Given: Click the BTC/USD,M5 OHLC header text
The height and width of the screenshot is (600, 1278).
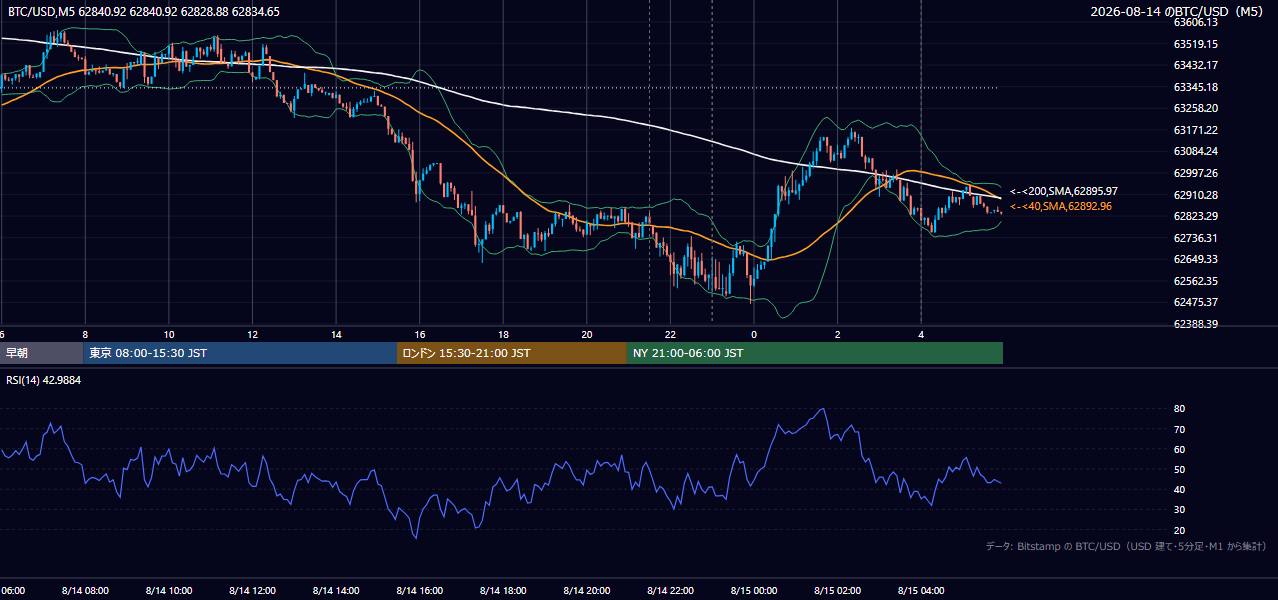Looking at the screenshot, I should point(143,12).
